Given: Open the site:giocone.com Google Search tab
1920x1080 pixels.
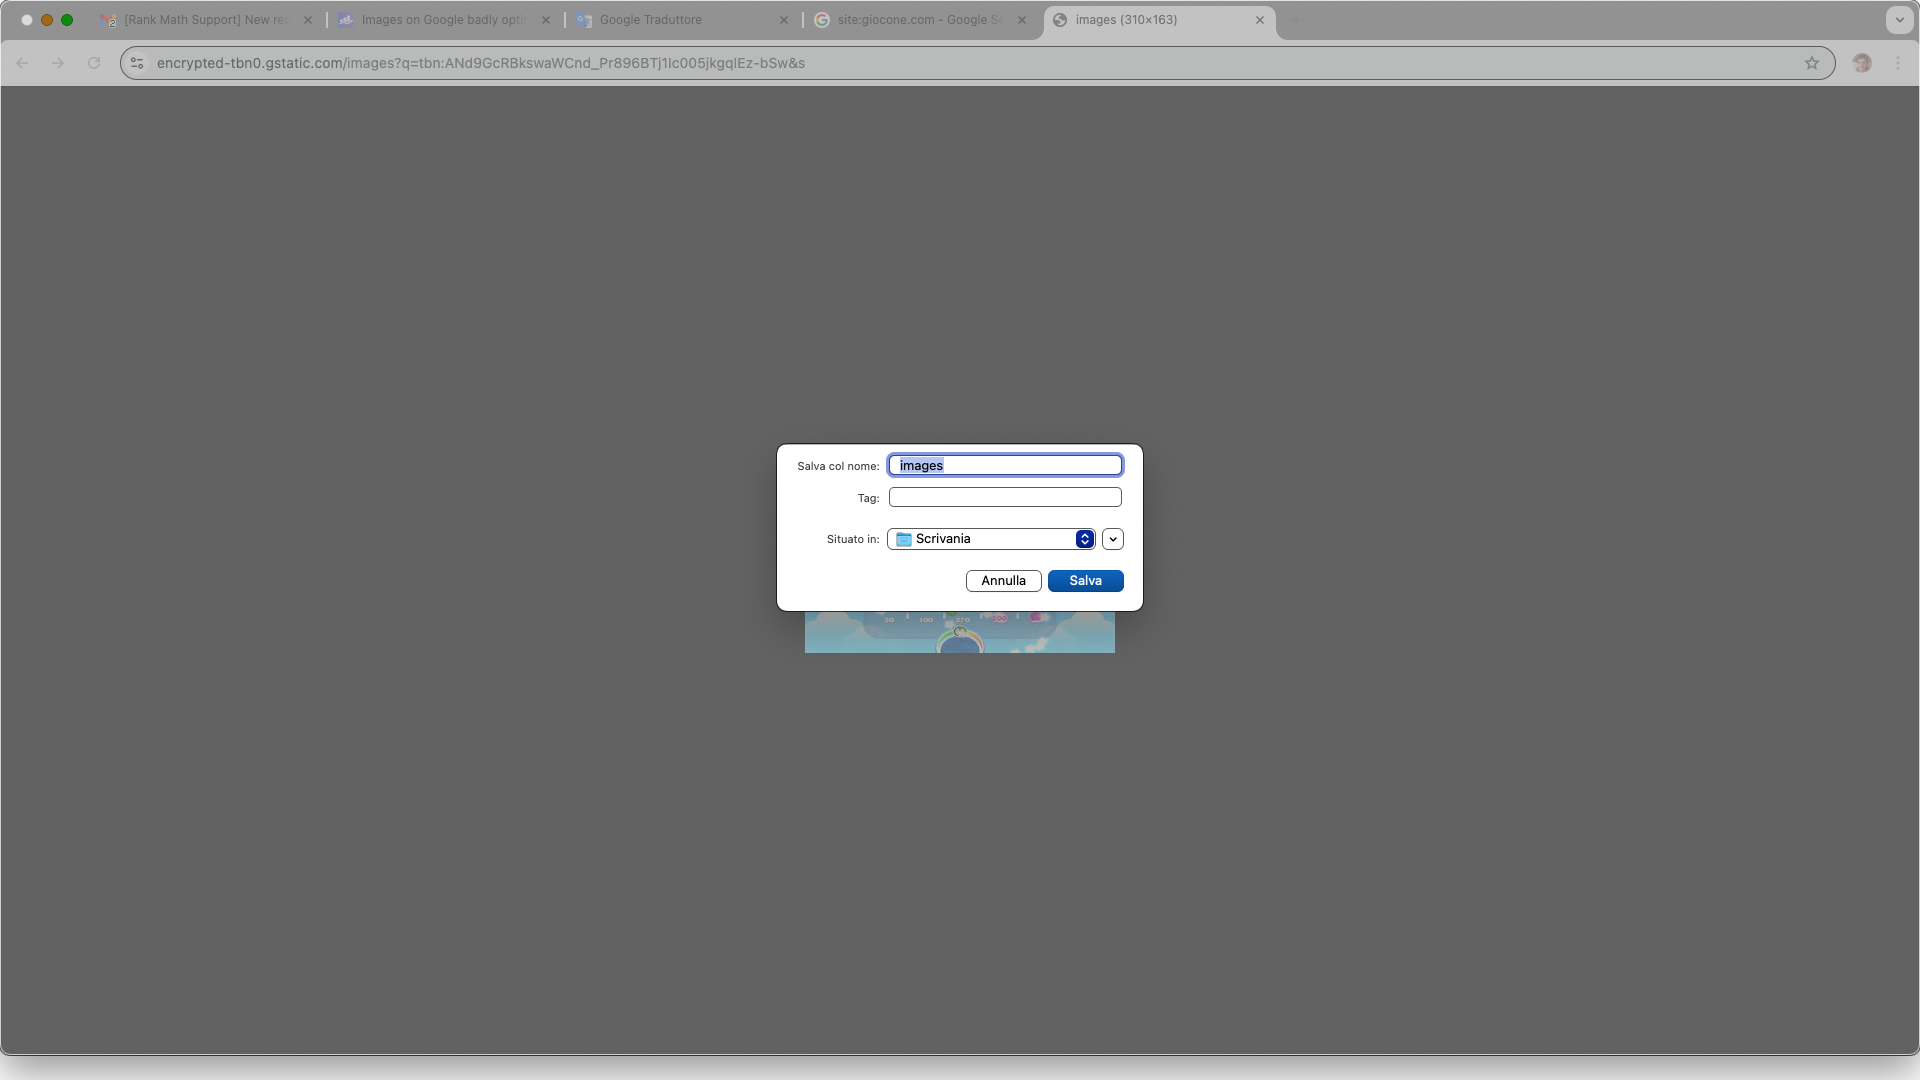Looking at the screenshot, I should [920, 20].
